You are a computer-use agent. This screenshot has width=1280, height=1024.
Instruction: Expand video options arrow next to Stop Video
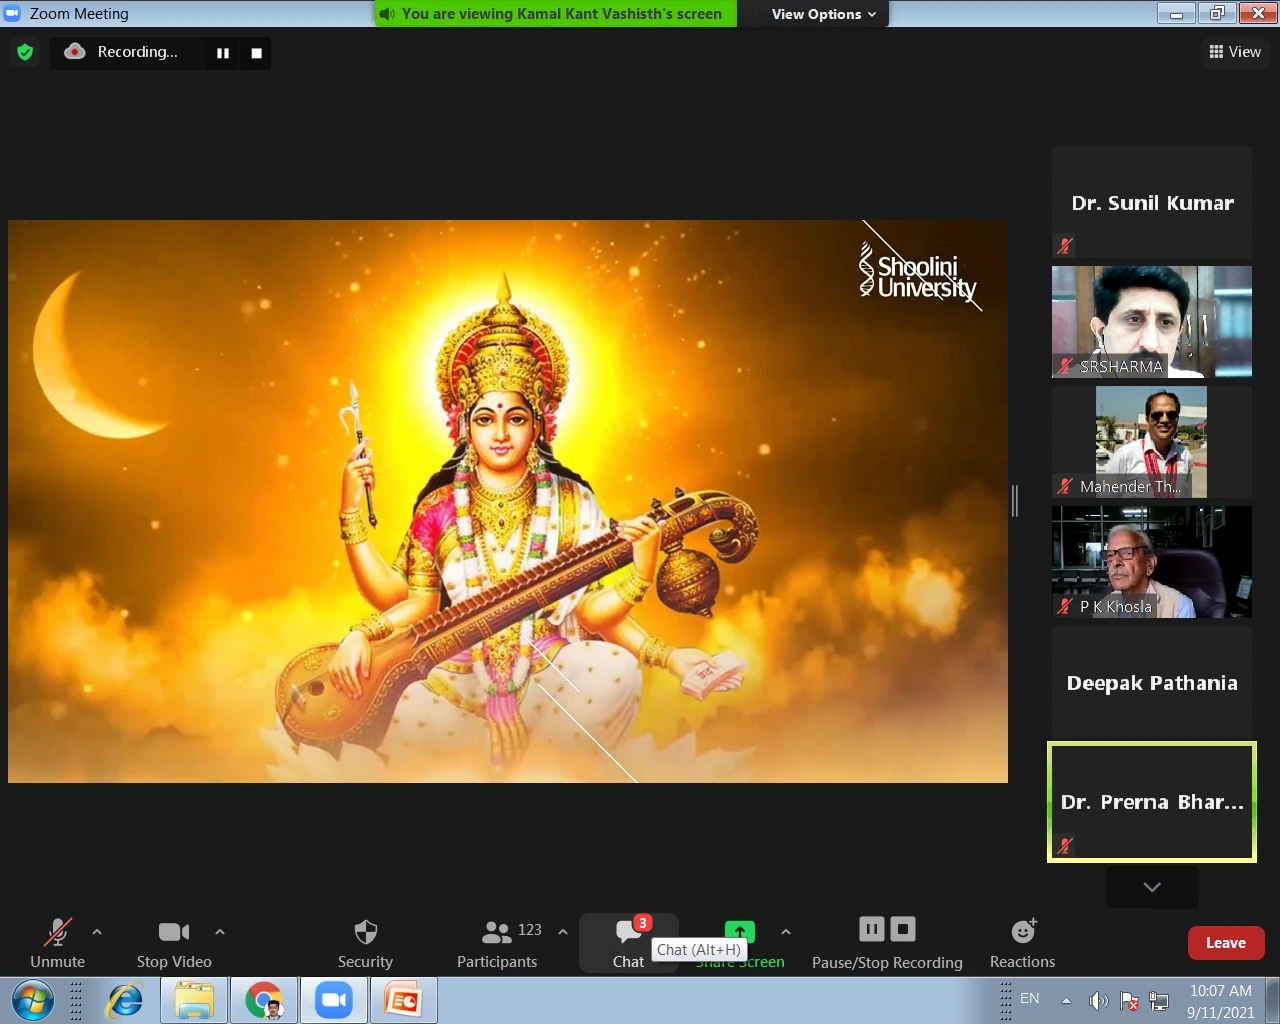click(x=220, y=932)
